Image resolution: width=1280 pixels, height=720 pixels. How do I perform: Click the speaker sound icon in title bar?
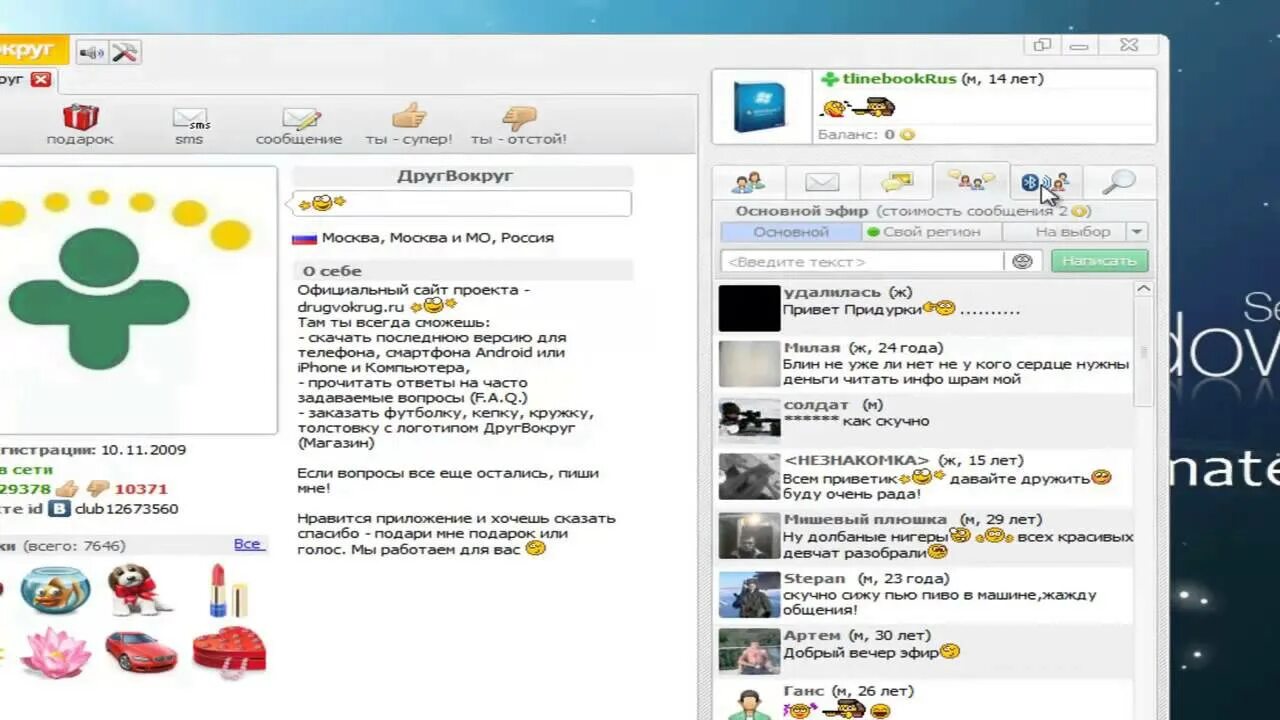[x=92, y=52]
